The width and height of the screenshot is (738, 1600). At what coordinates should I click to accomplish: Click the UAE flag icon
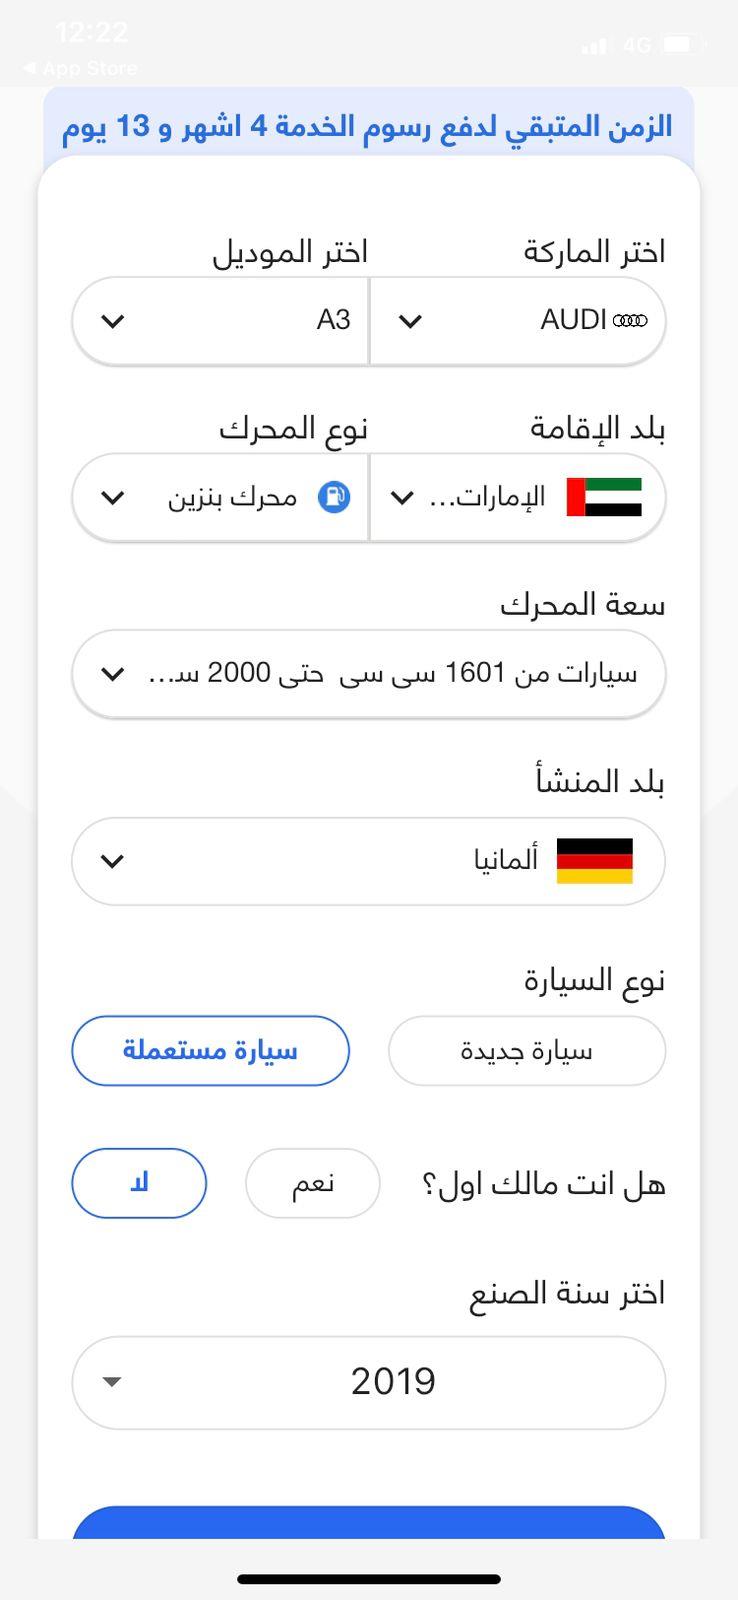click(x=604, y=497)
